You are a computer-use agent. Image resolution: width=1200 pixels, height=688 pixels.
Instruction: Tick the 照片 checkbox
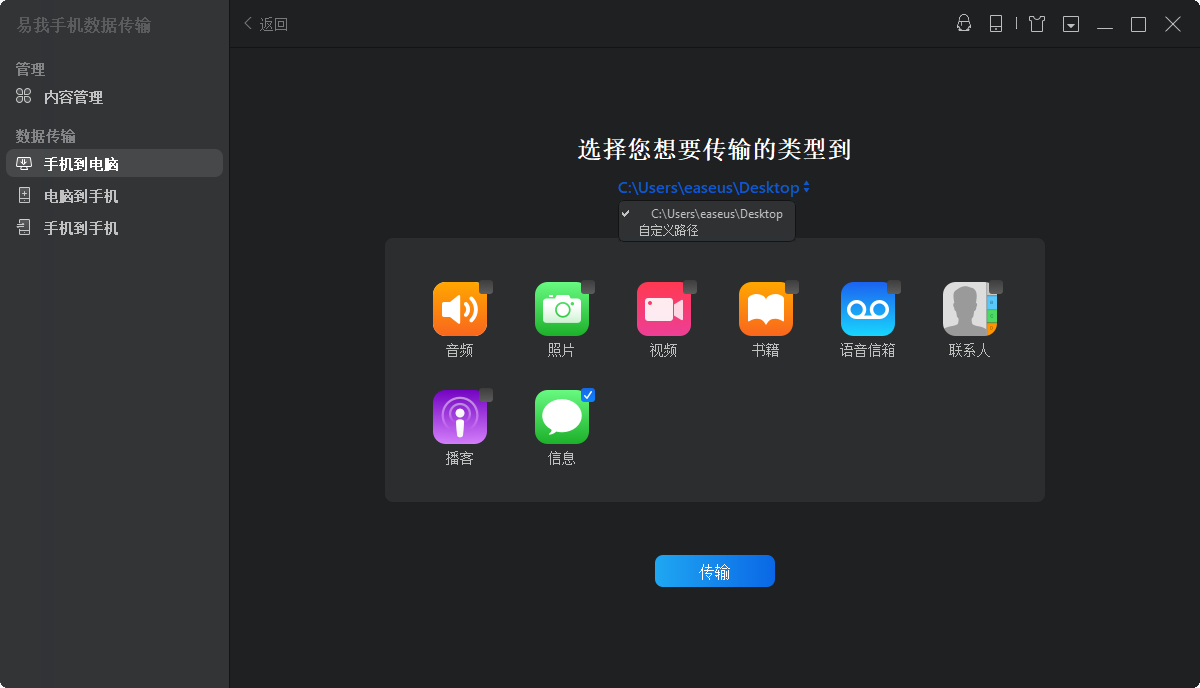pos(588,287)
